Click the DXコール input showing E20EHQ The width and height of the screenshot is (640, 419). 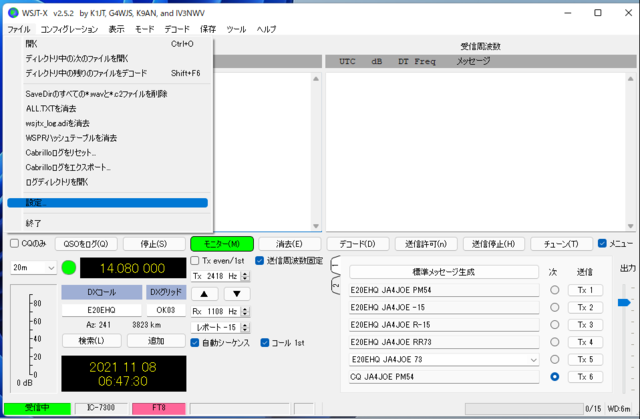[x=102, y=310]
